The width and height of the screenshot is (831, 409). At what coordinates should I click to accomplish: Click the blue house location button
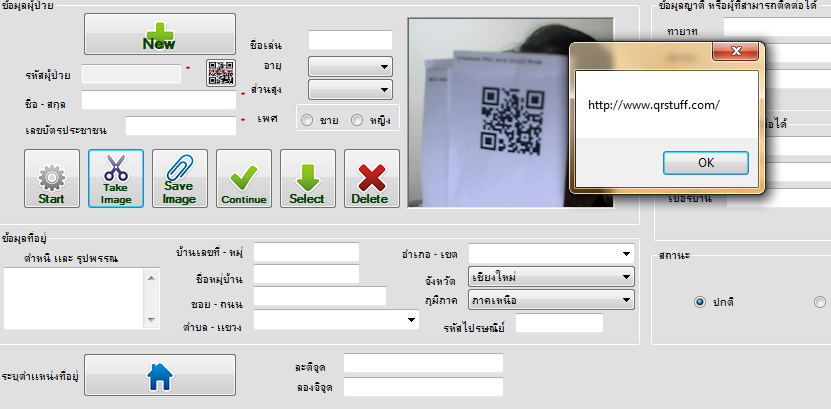[160, 375]
